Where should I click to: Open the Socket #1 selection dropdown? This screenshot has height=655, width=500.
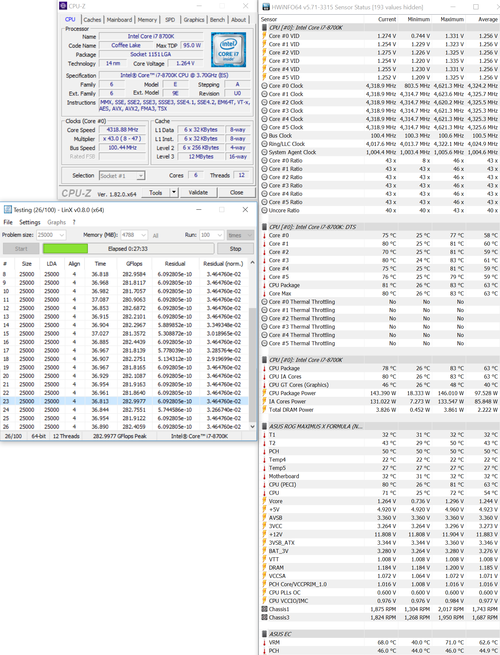point(122,176)
